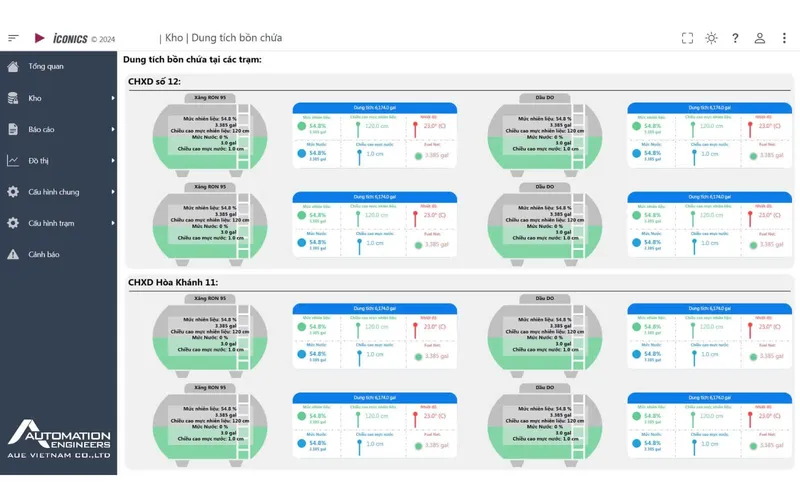Click the red temperature gauge in first Dung tích panel
This screenshot has width=800, height=500.
tap(415, 129)
